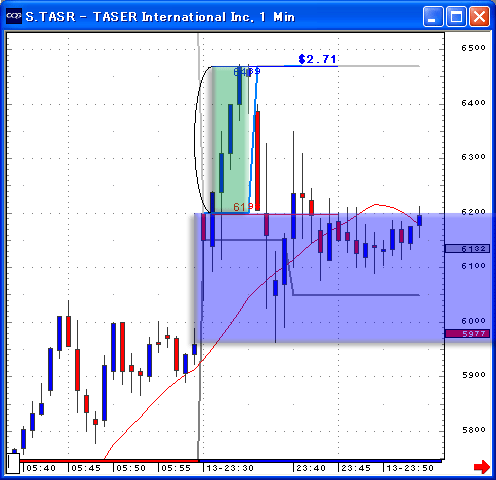The width and height of the screenshot is (496, 480).
Task: Click the 23:45 time axis label
Action: click(x=356, y=468)
